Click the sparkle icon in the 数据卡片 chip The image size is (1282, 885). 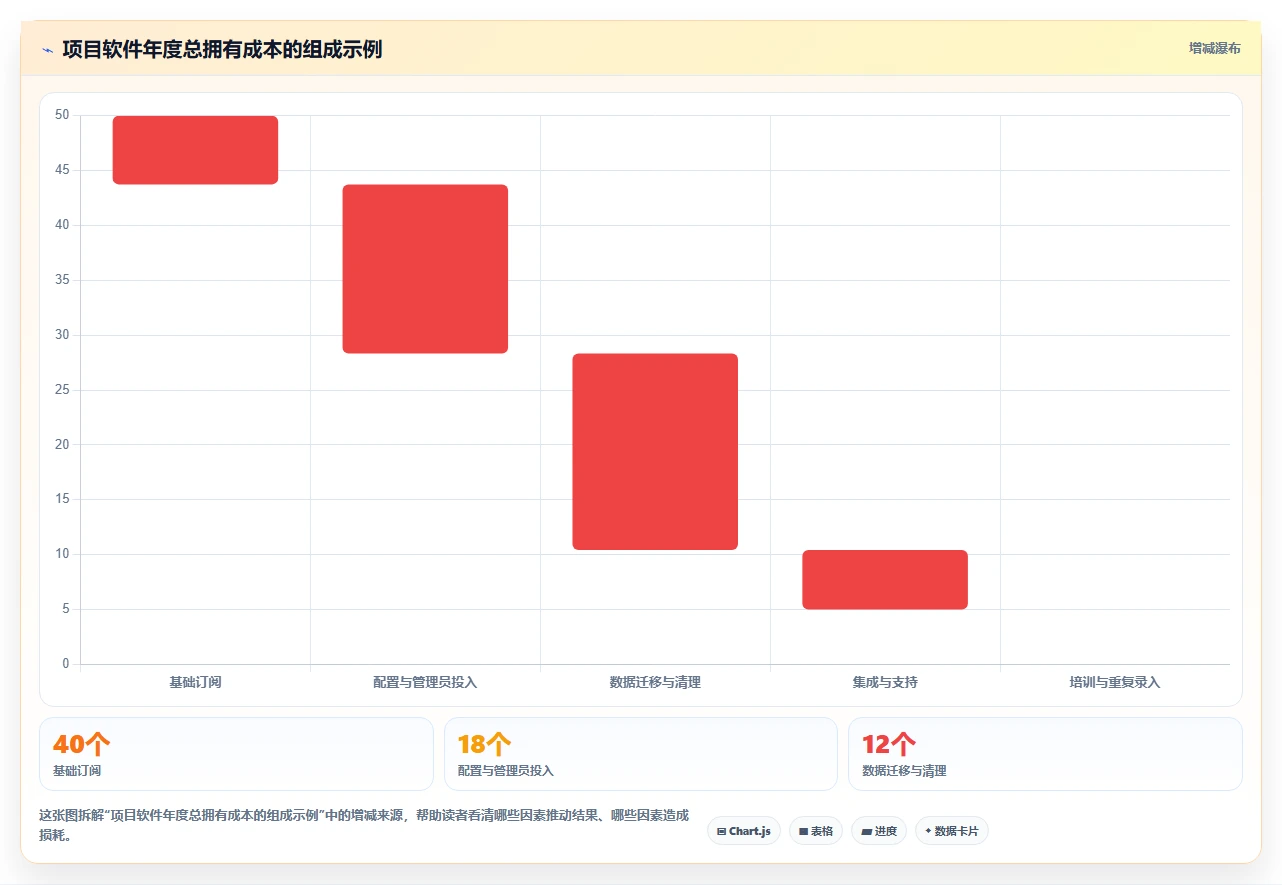point(928,831)
